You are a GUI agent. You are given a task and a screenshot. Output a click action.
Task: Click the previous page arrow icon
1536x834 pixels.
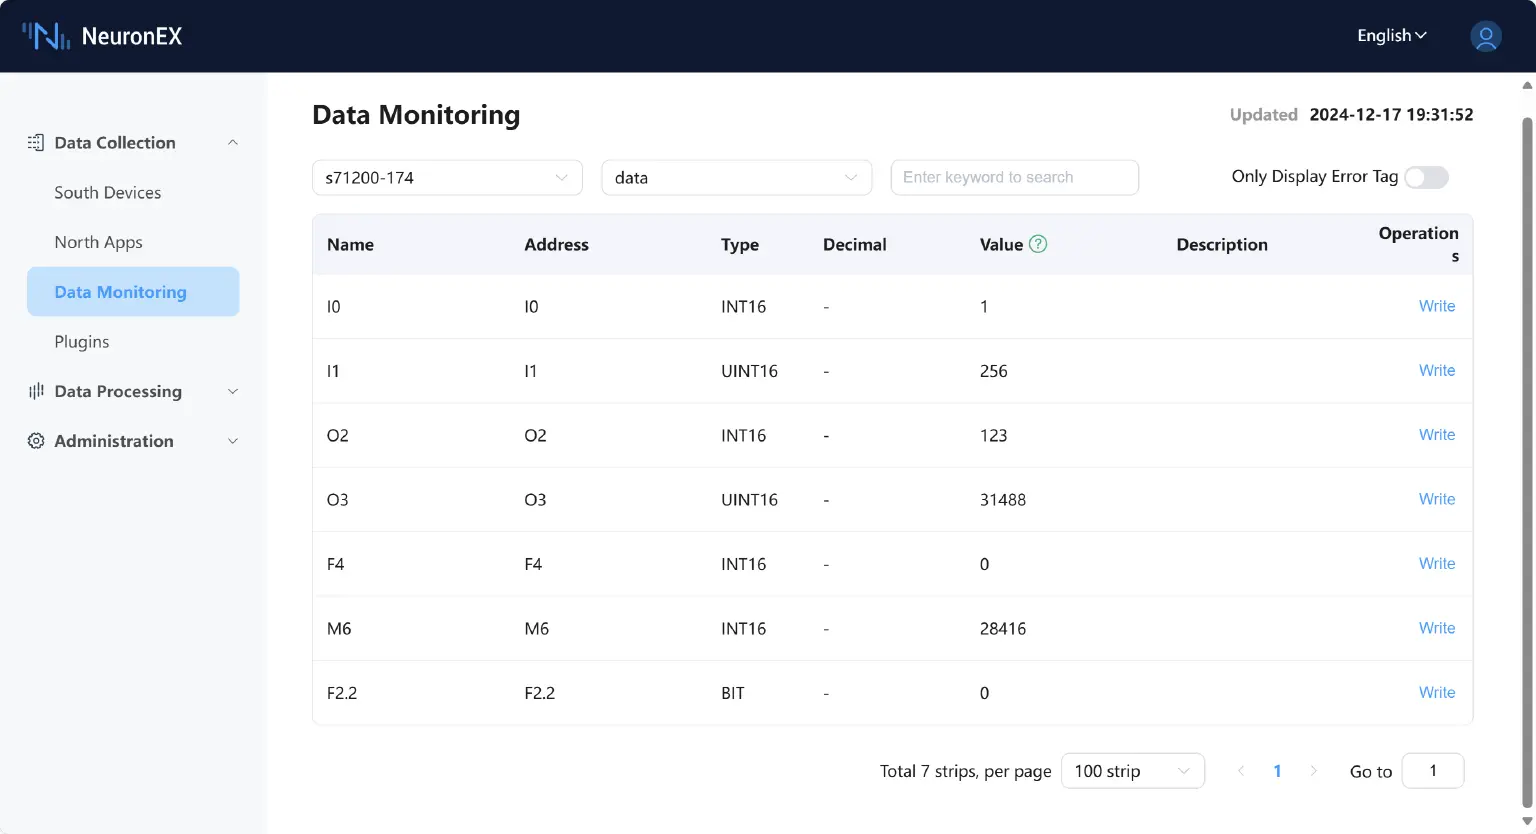point(1241,771)
